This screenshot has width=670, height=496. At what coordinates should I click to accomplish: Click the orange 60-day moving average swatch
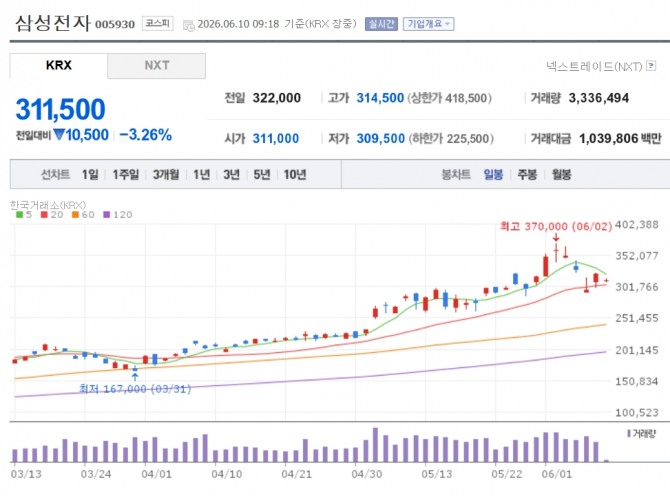coord(75,214)
